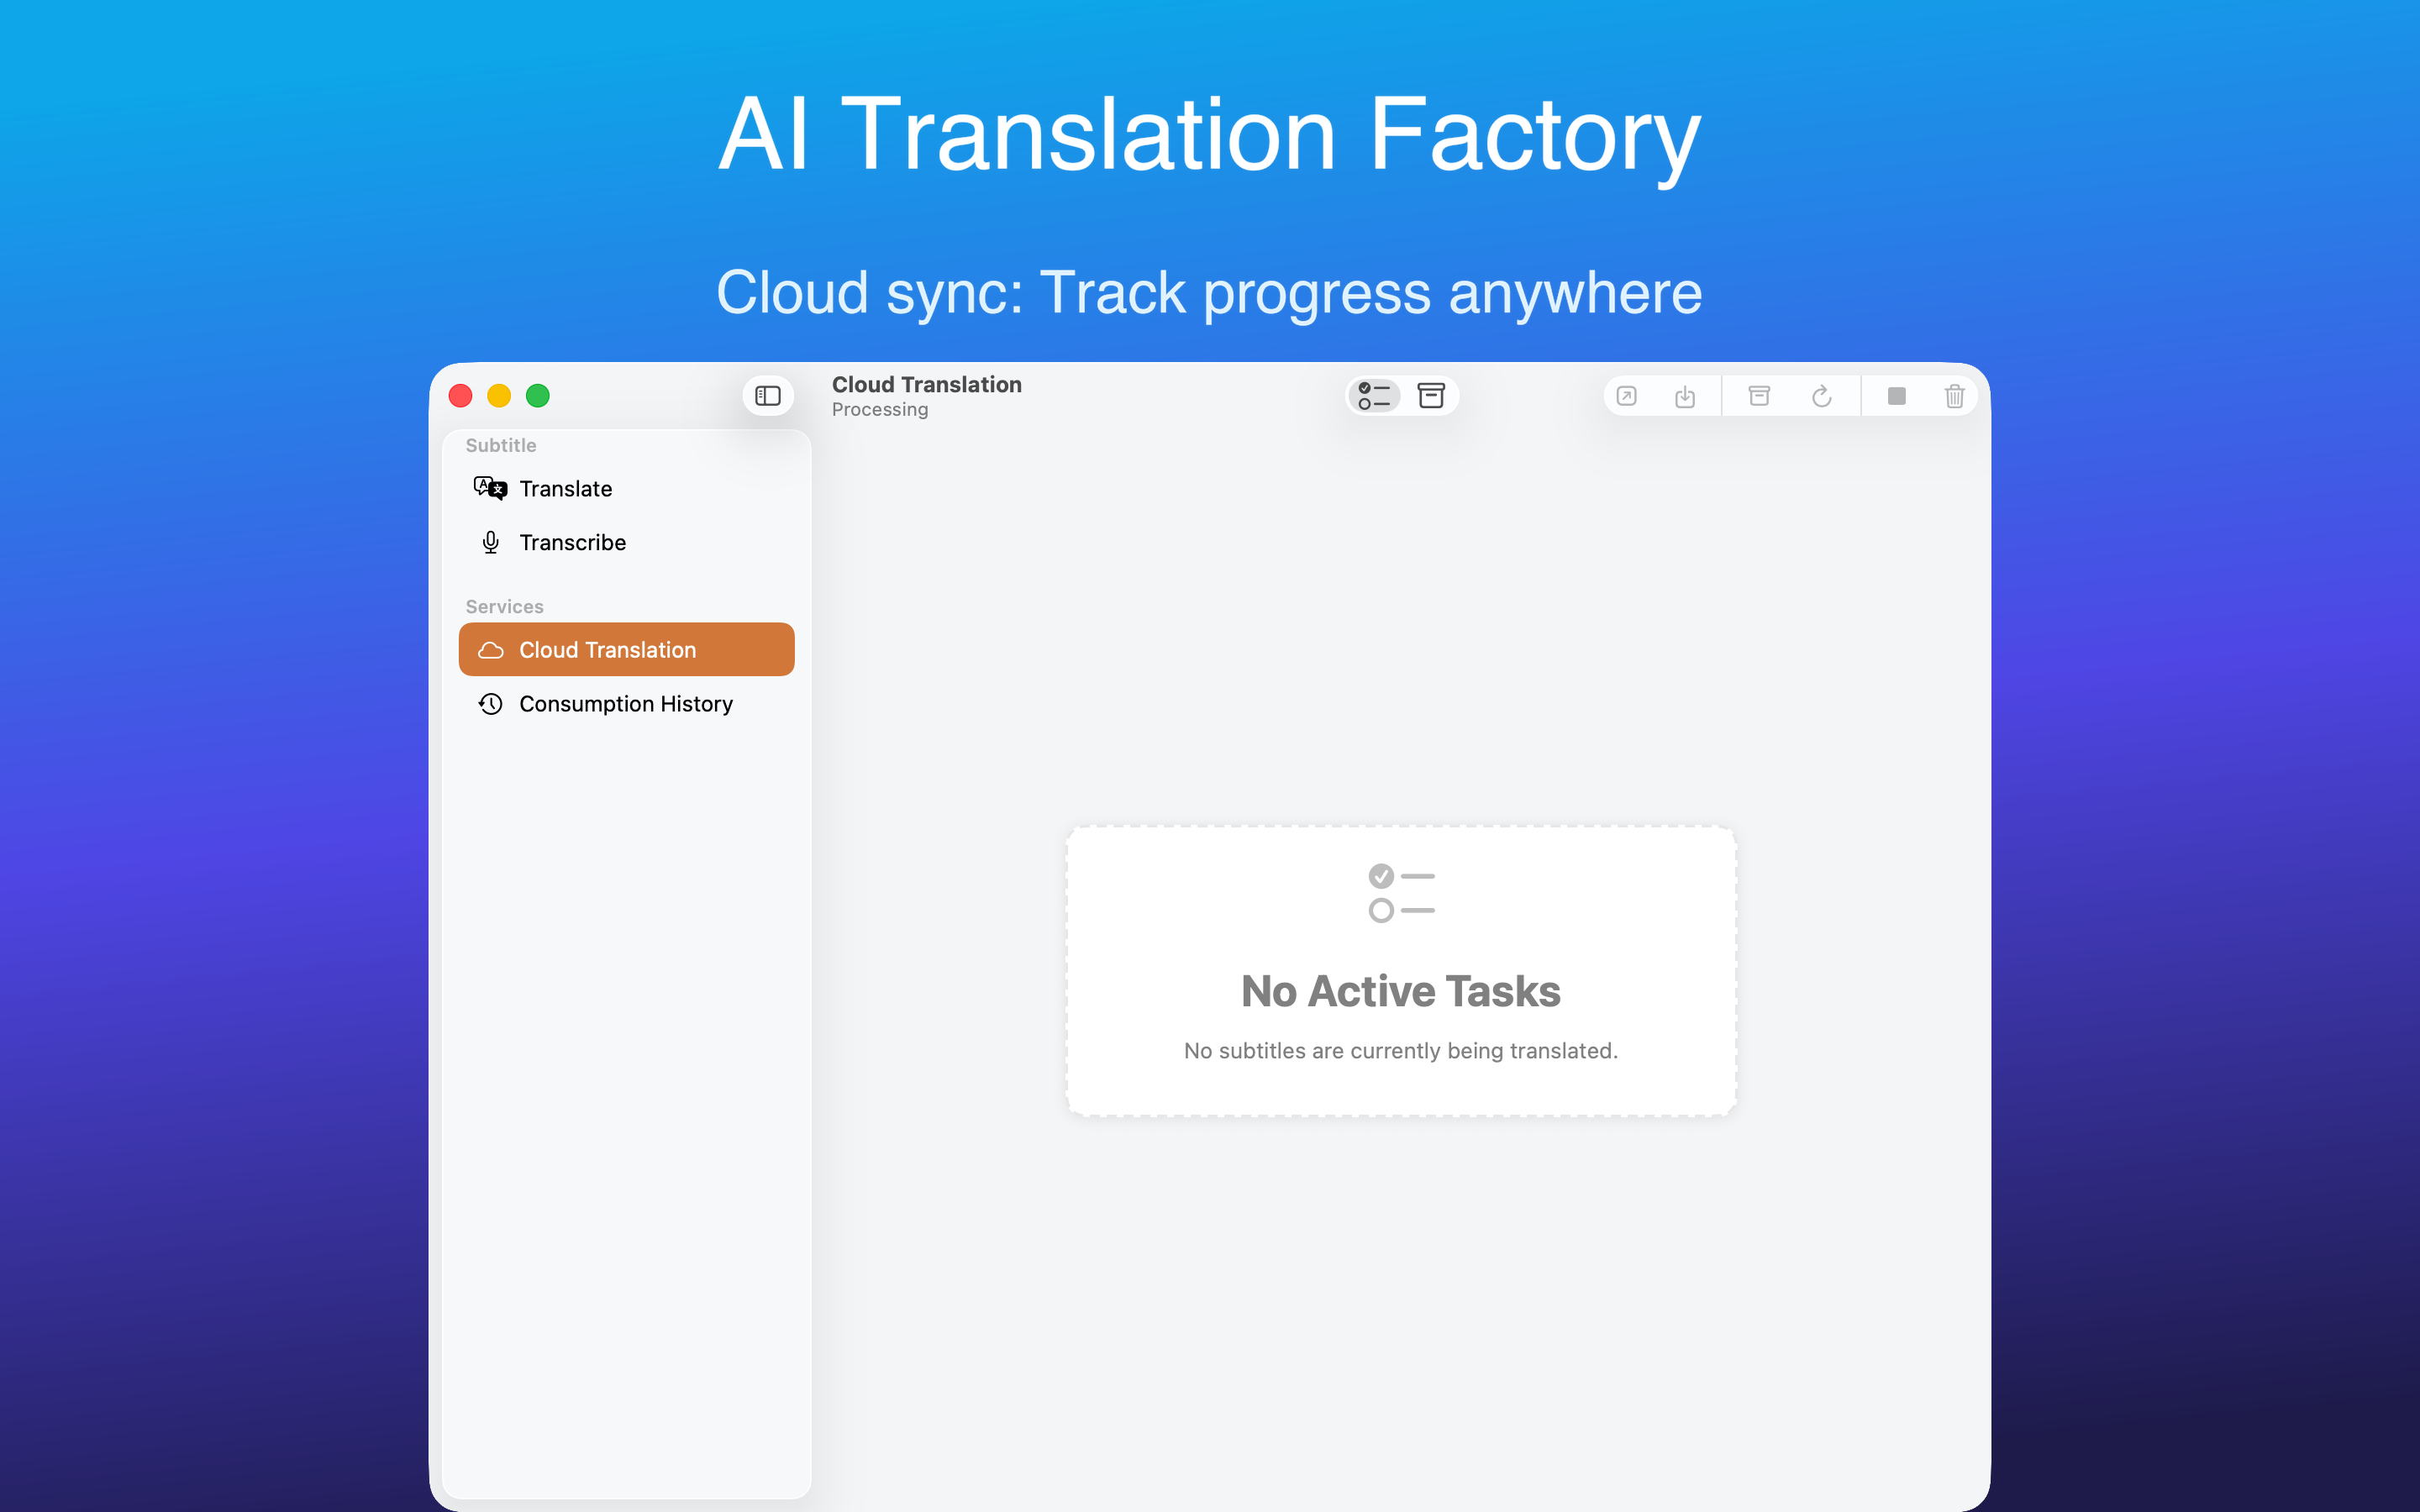Click the Translate speech-bubble icon

tap(490, 489)
